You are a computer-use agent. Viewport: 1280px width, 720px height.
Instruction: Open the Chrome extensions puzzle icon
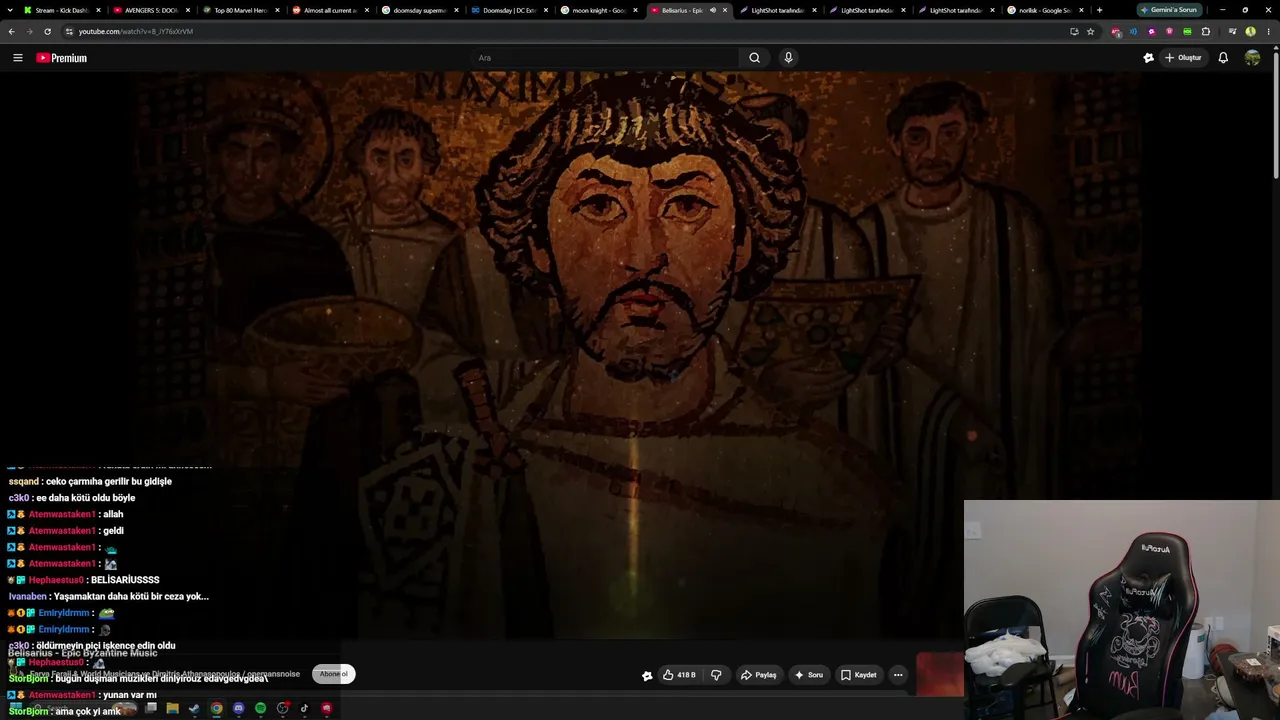click(x=1206, y=31)
